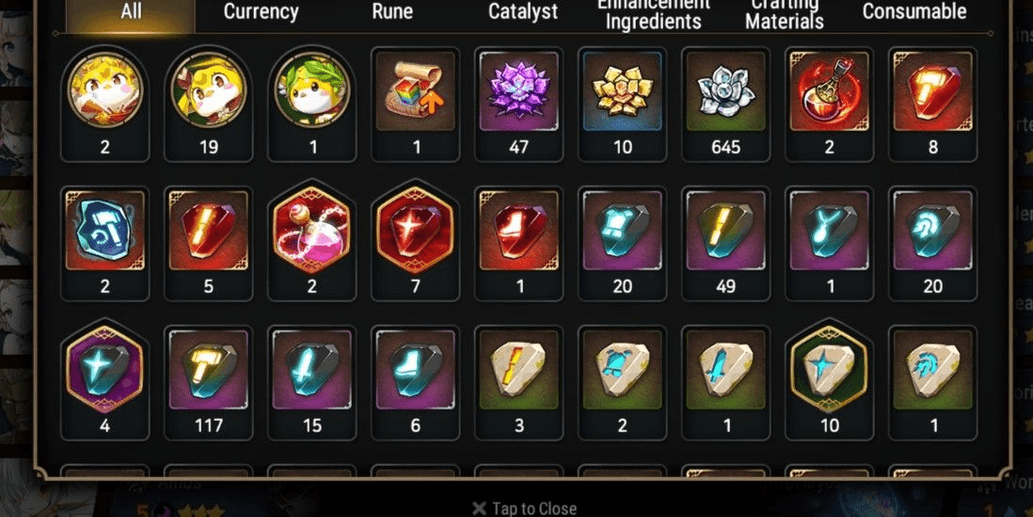Select the pink potion flask item

click(x=312, y=244)
